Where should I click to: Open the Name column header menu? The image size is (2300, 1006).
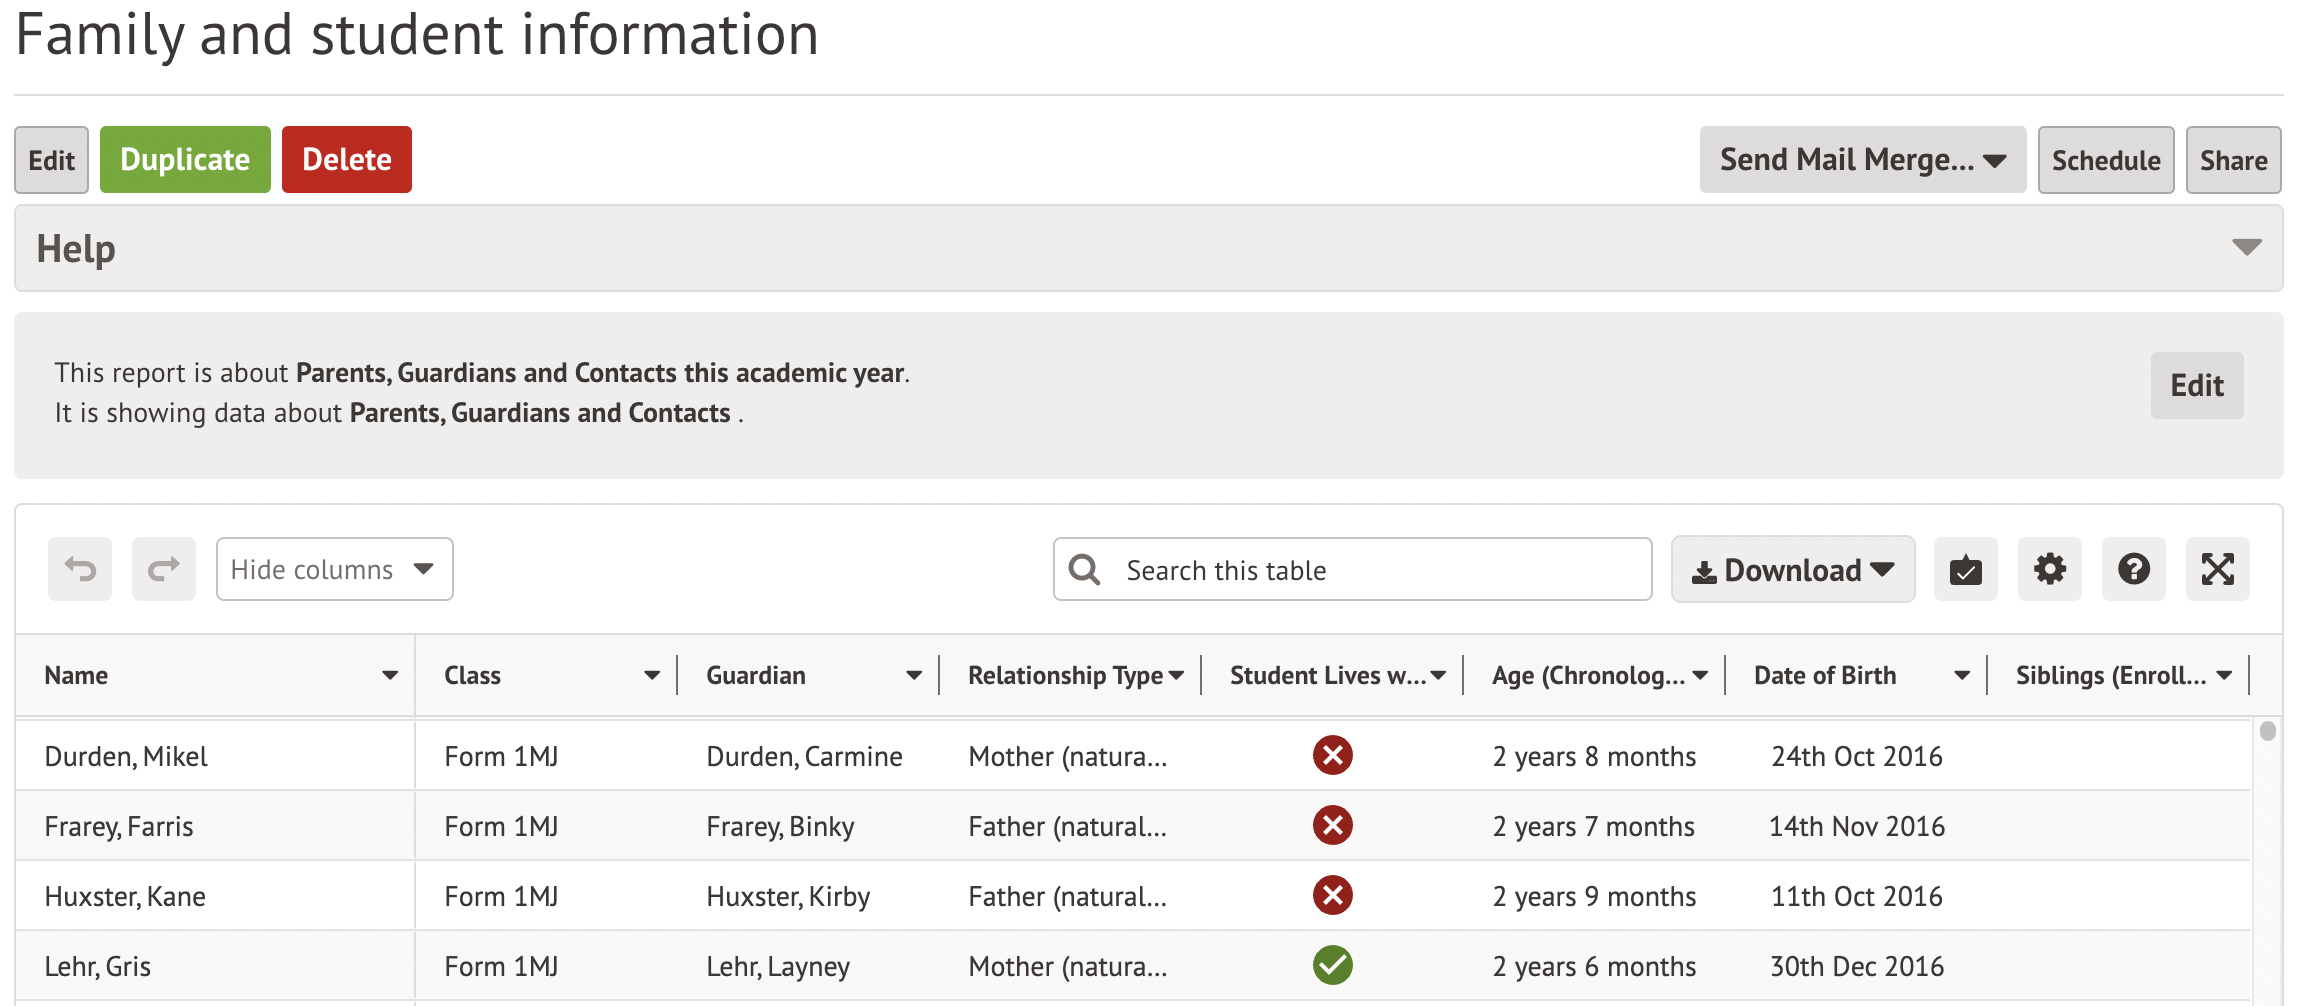click(x=390, y=676)
